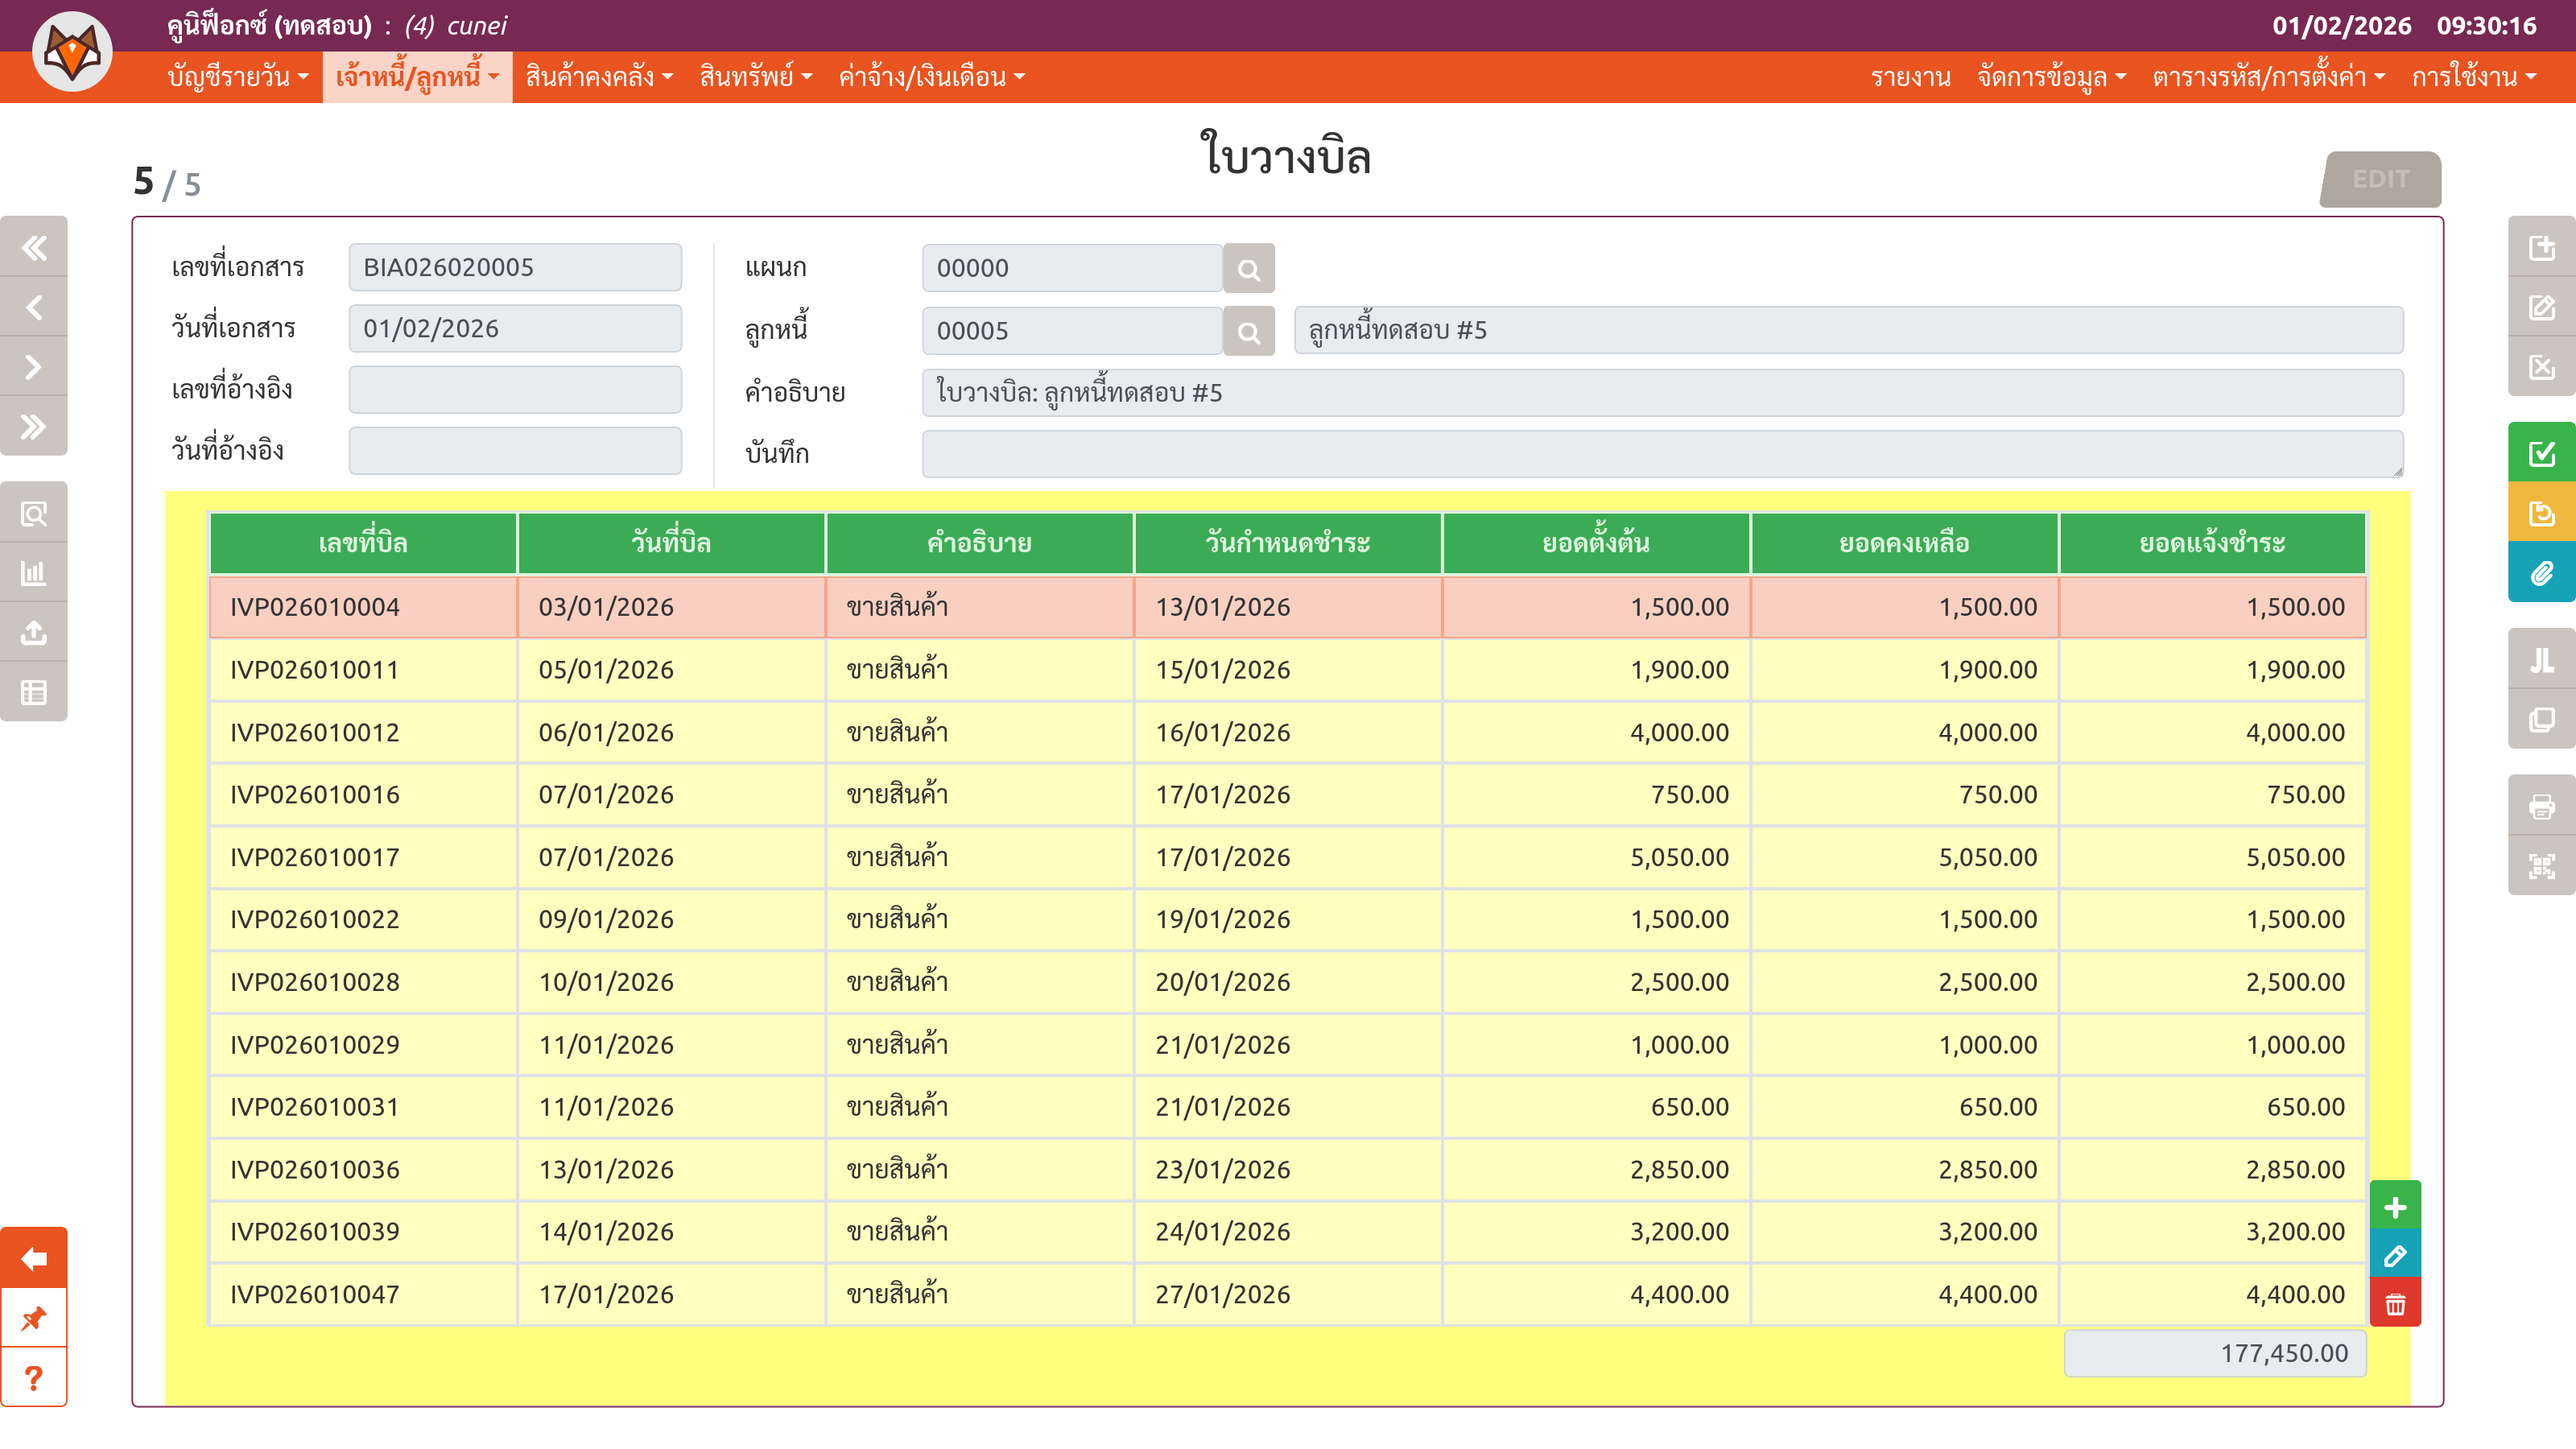Click the green checkmark approve button
This screenshot has height=1449, width=2576.
tap(2541, 453)
